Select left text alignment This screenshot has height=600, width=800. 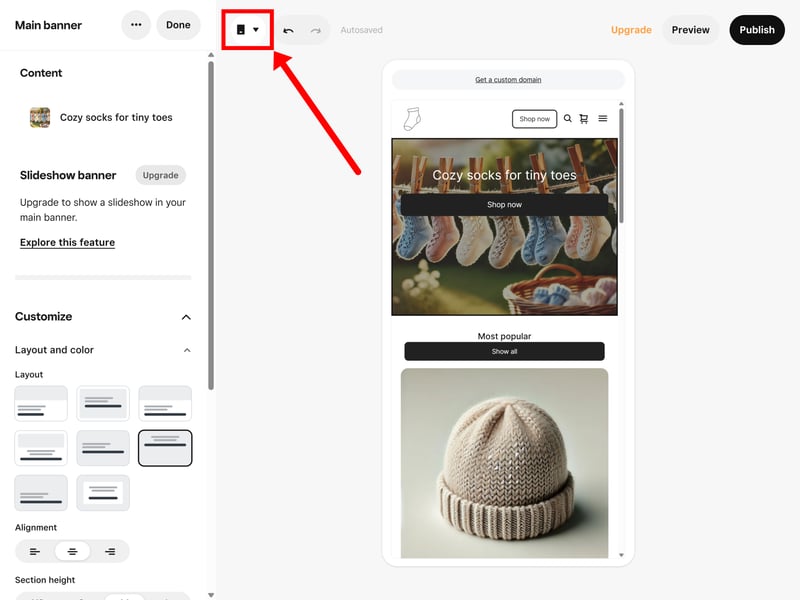coord(35,551)
